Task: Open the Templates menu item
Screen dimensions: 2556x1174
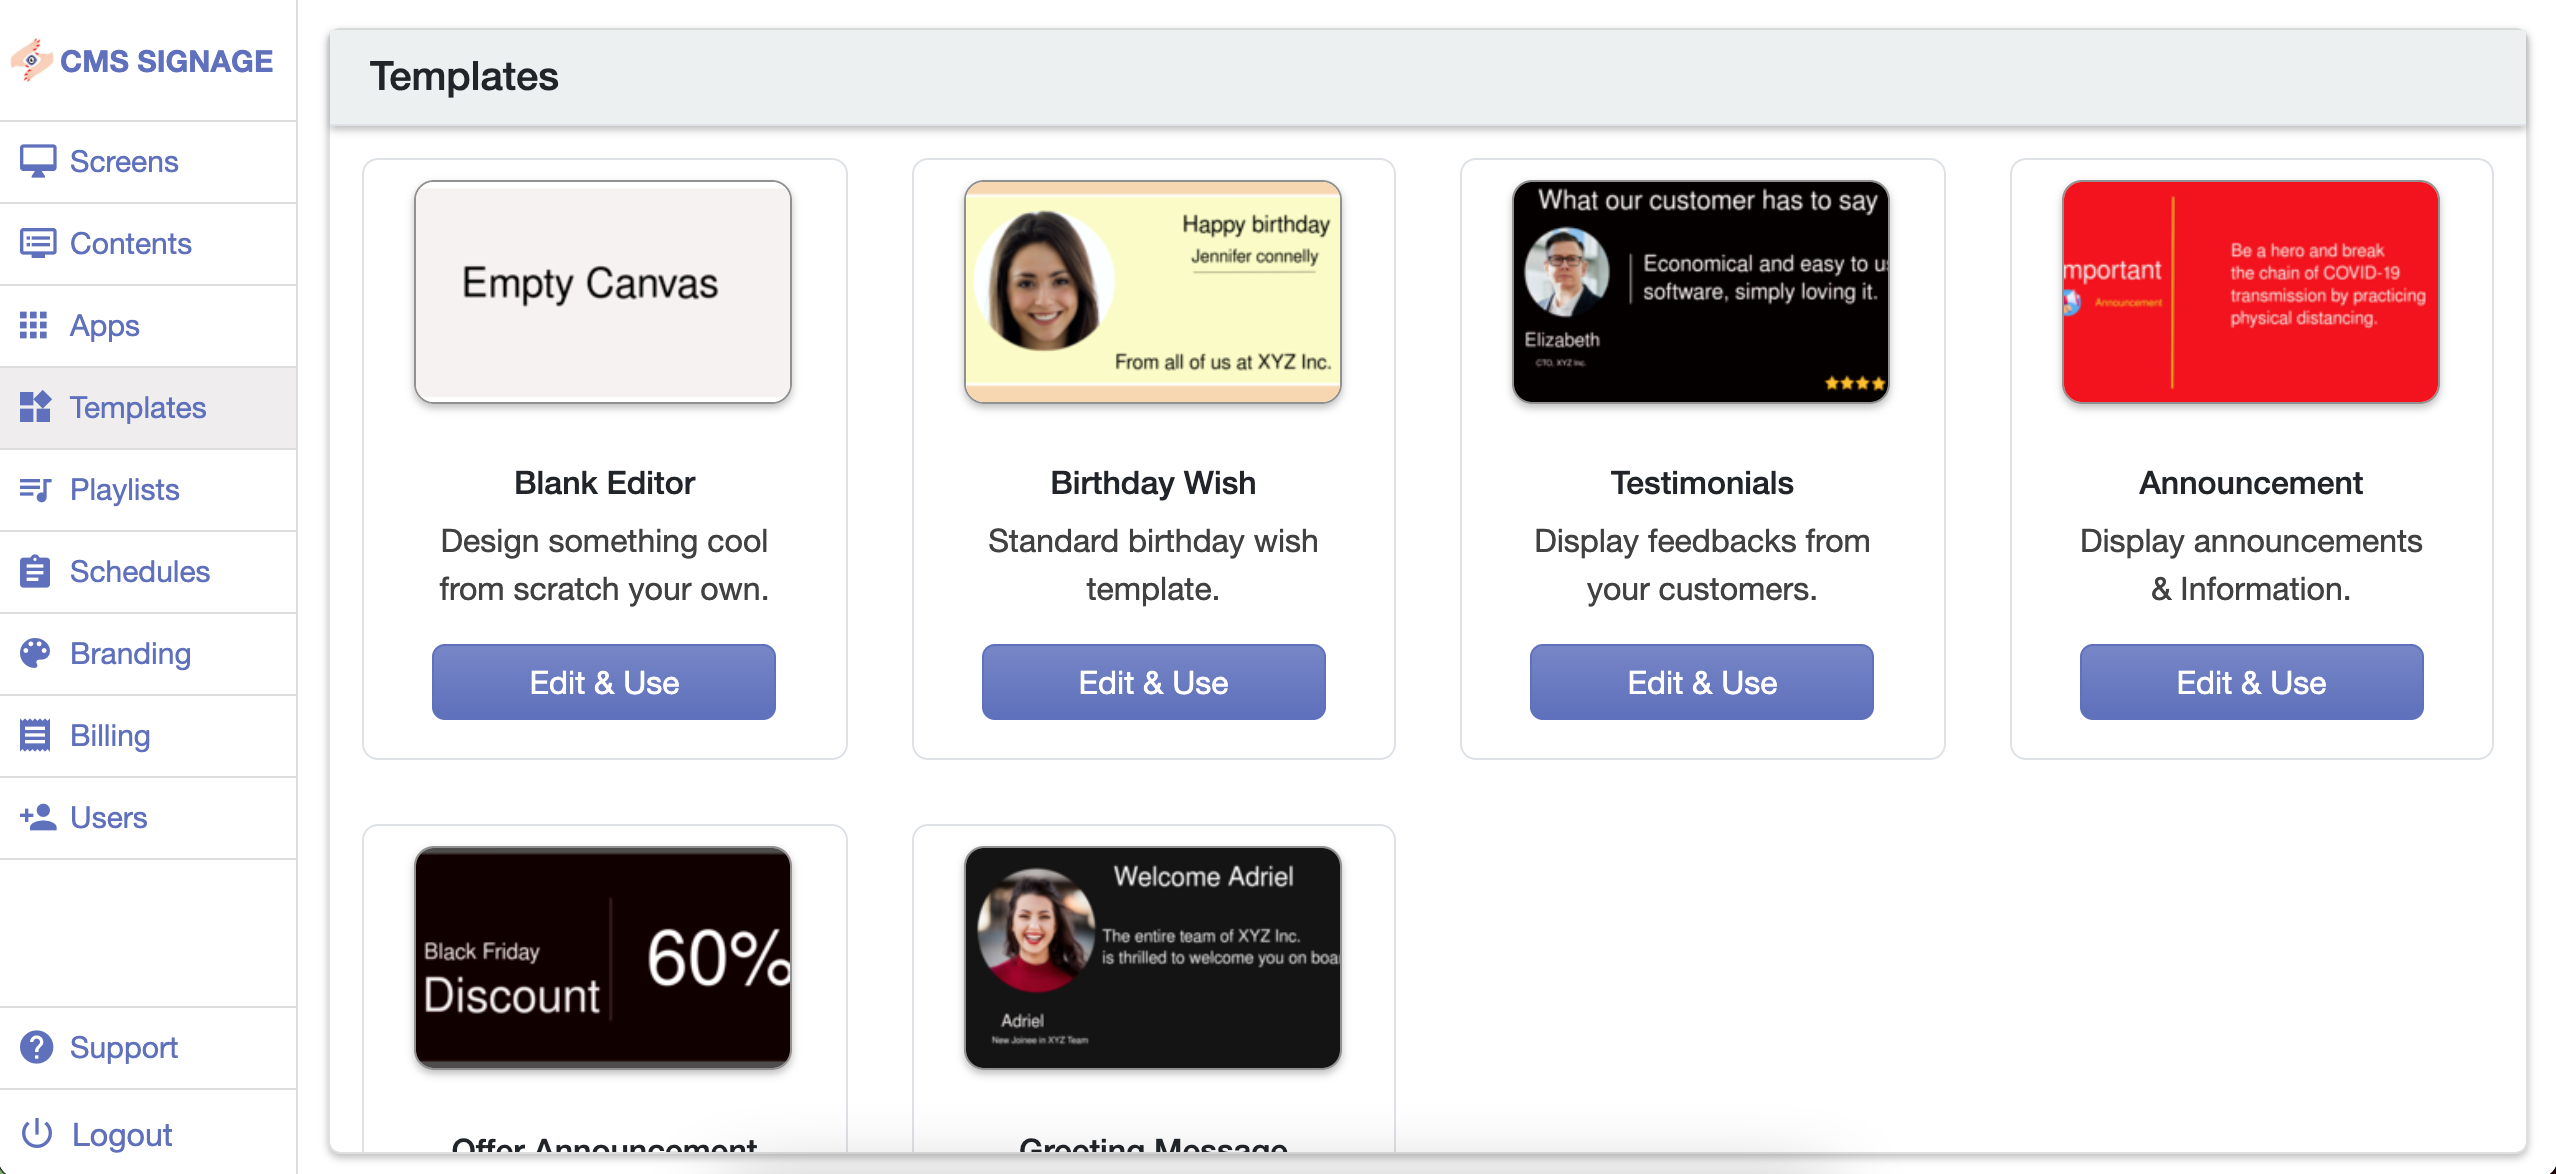Action: click(138, 407)
